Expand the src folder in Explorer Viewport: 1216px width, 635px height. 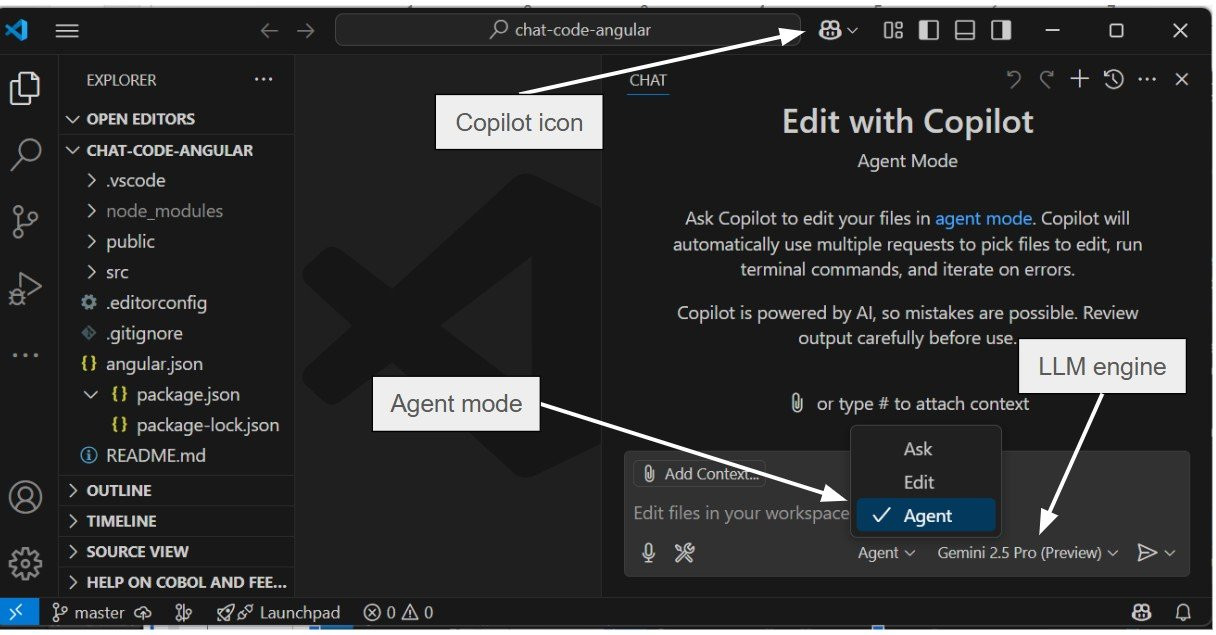[x=117, y=271]
